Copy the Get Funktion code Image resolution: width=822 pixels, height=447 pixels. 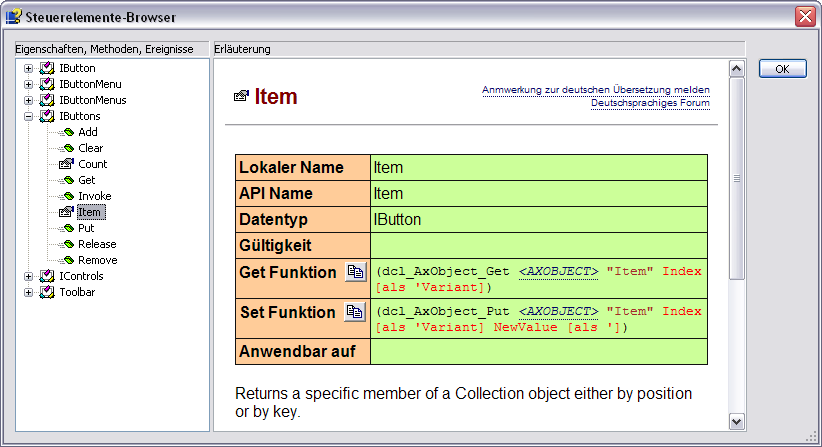(355, 272)
